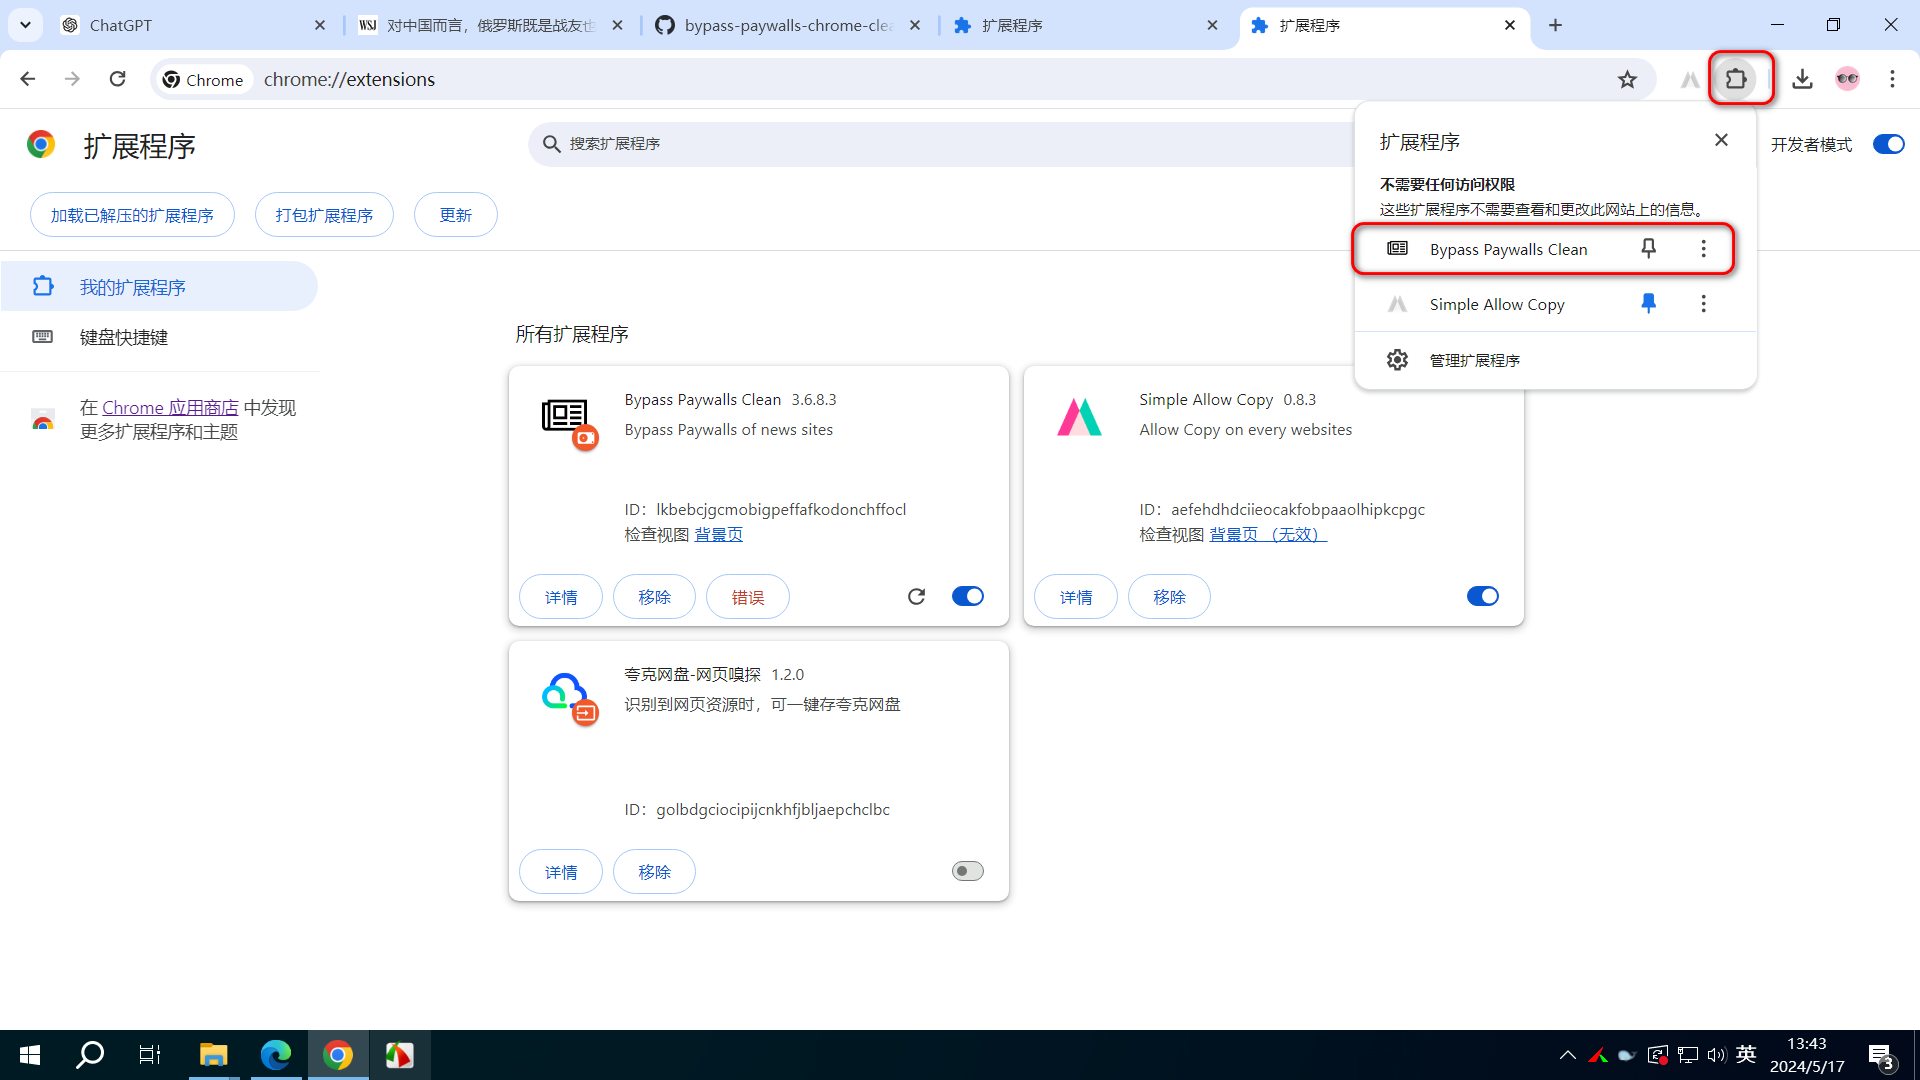Select Simple Allow Copy in popup

pyautogui.click(x=1496, y=304)
